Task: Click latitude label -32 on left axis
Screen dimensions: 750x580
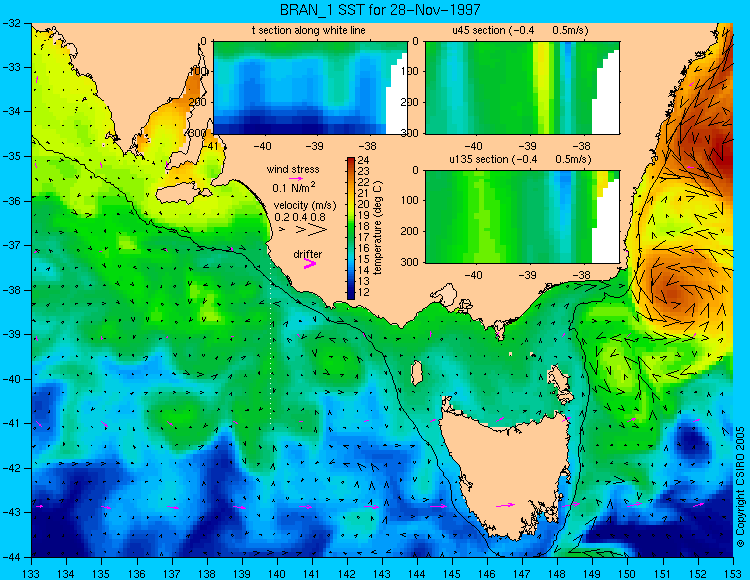Action: tap(12, 23)
